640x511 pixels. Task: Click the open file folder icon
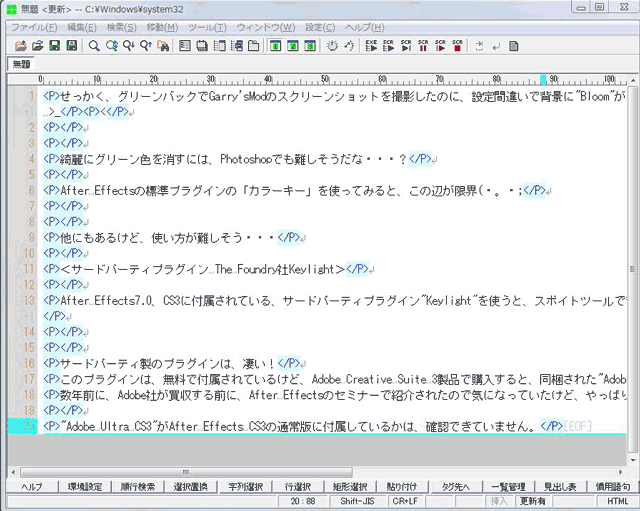pyautogui.click(x=37, y=46)
